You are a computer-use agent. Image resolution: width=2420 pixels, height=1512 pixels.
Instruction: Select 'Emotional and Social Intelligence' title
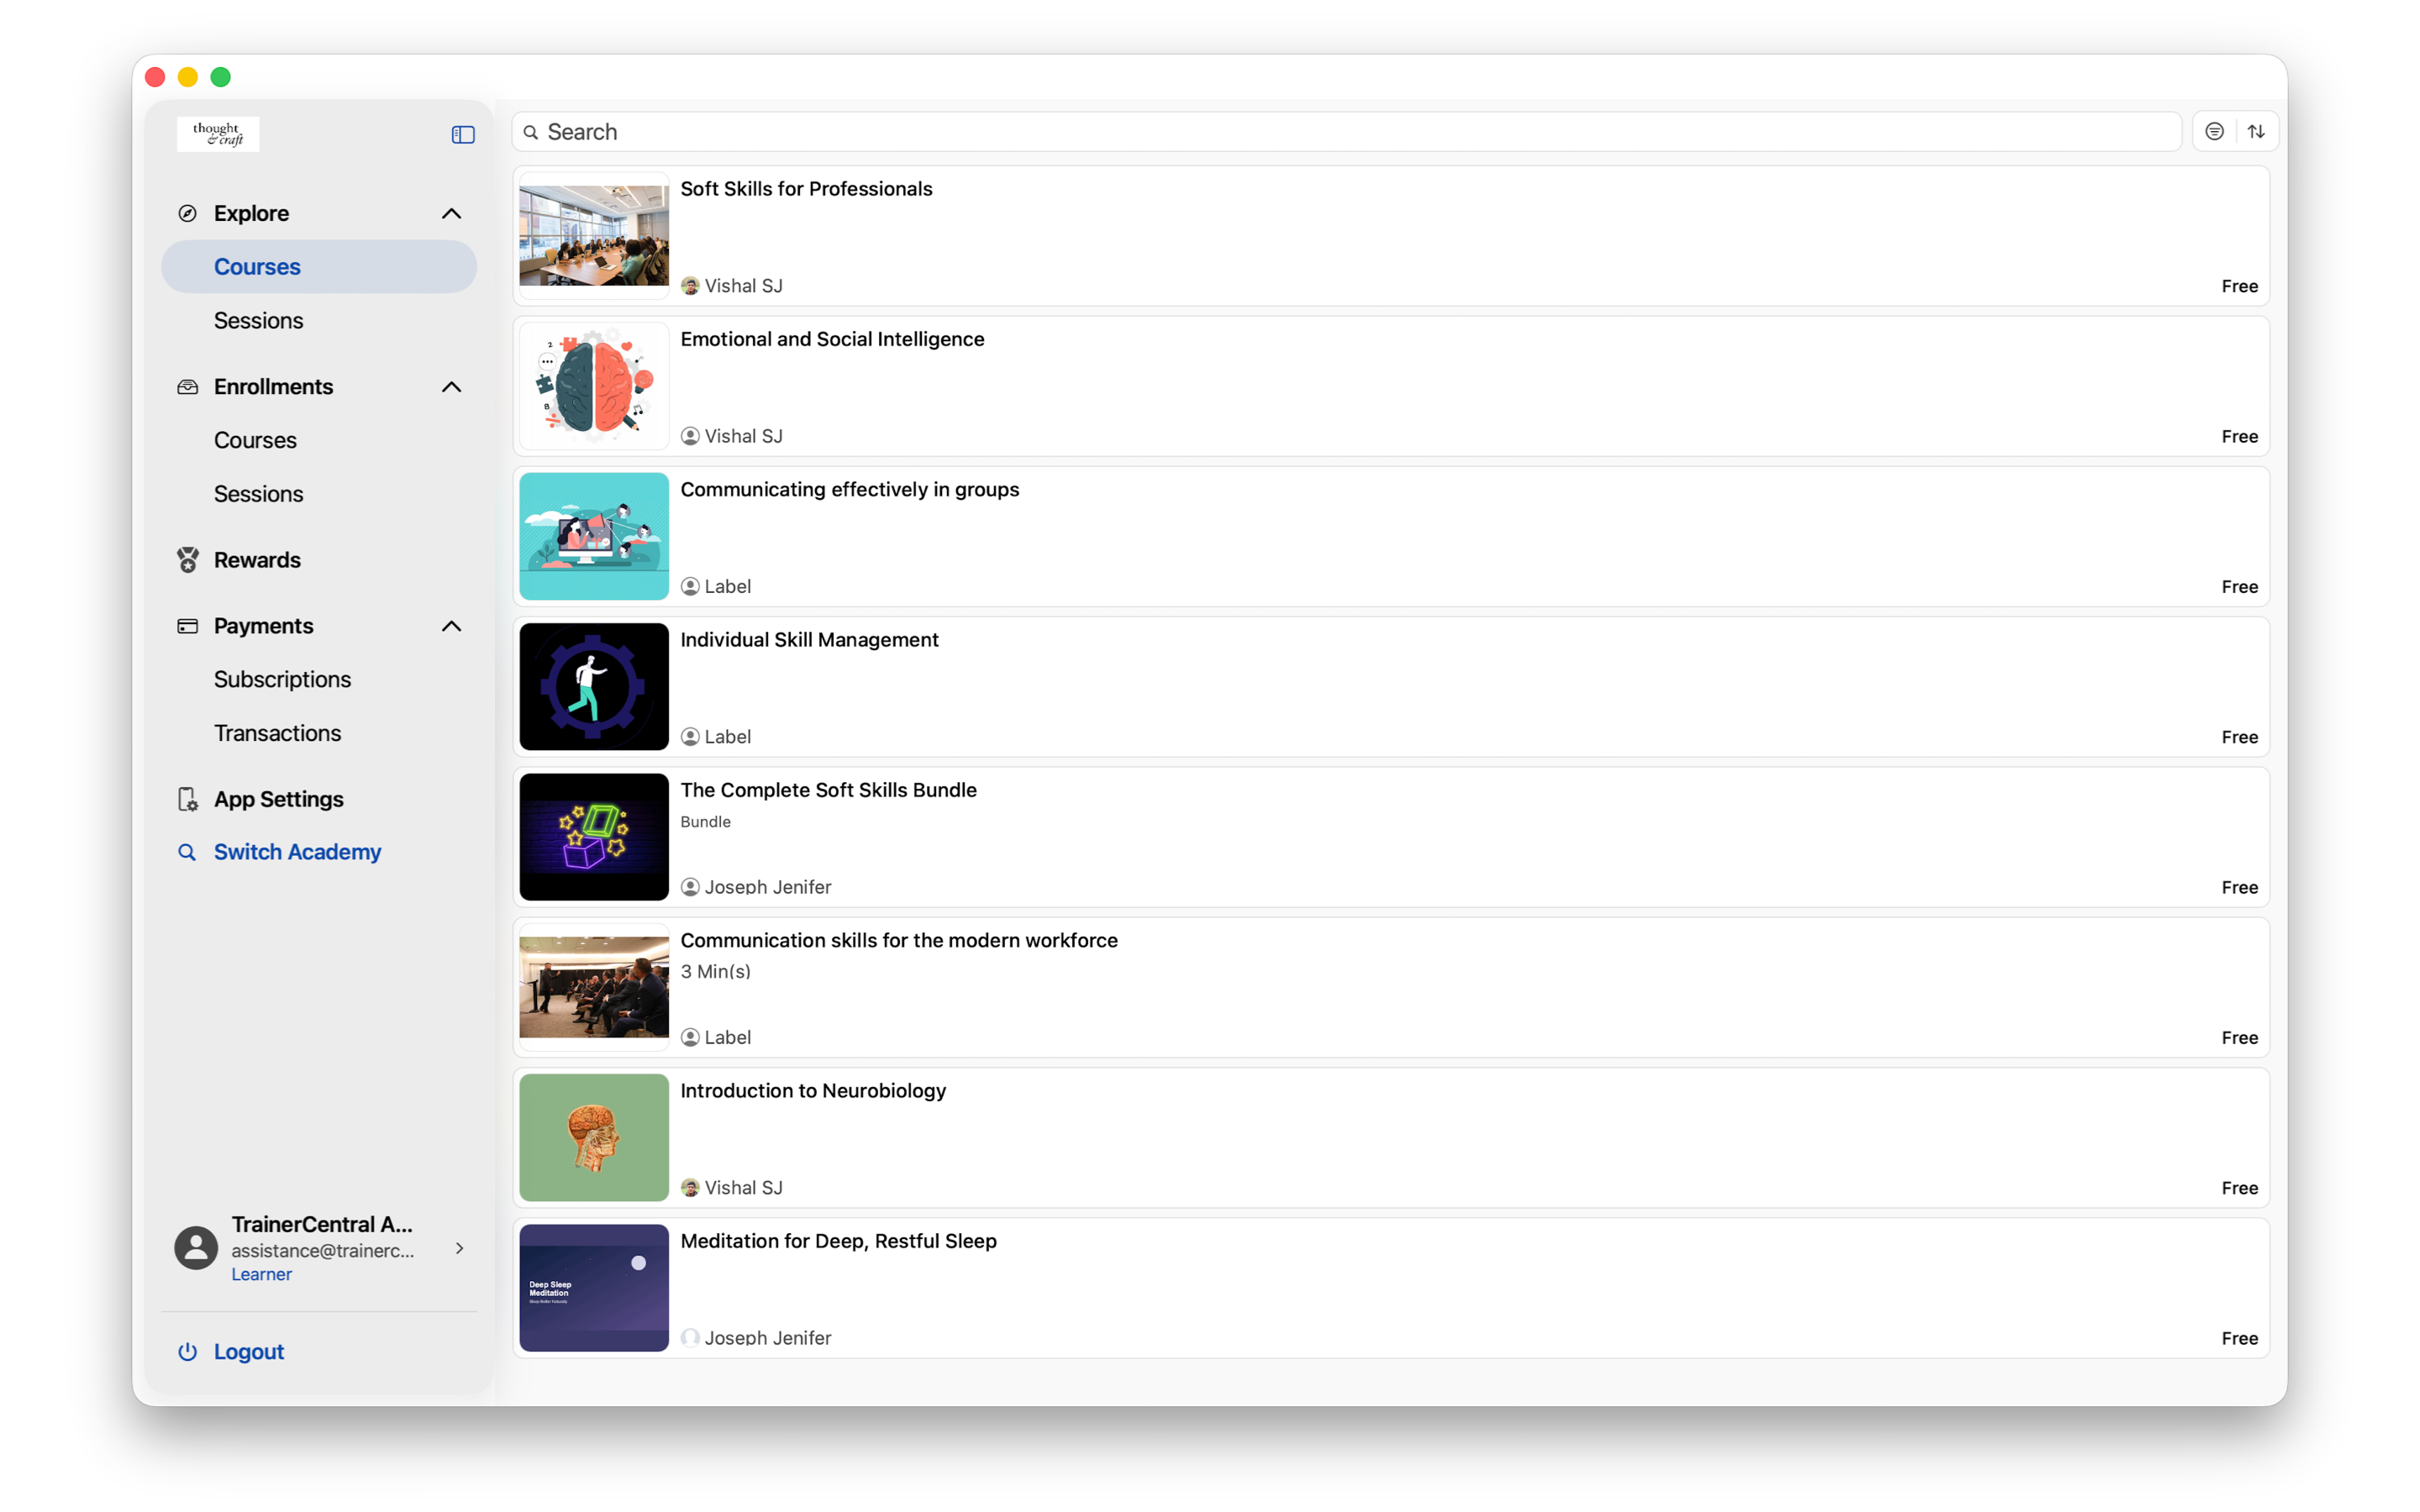point(832,339)
